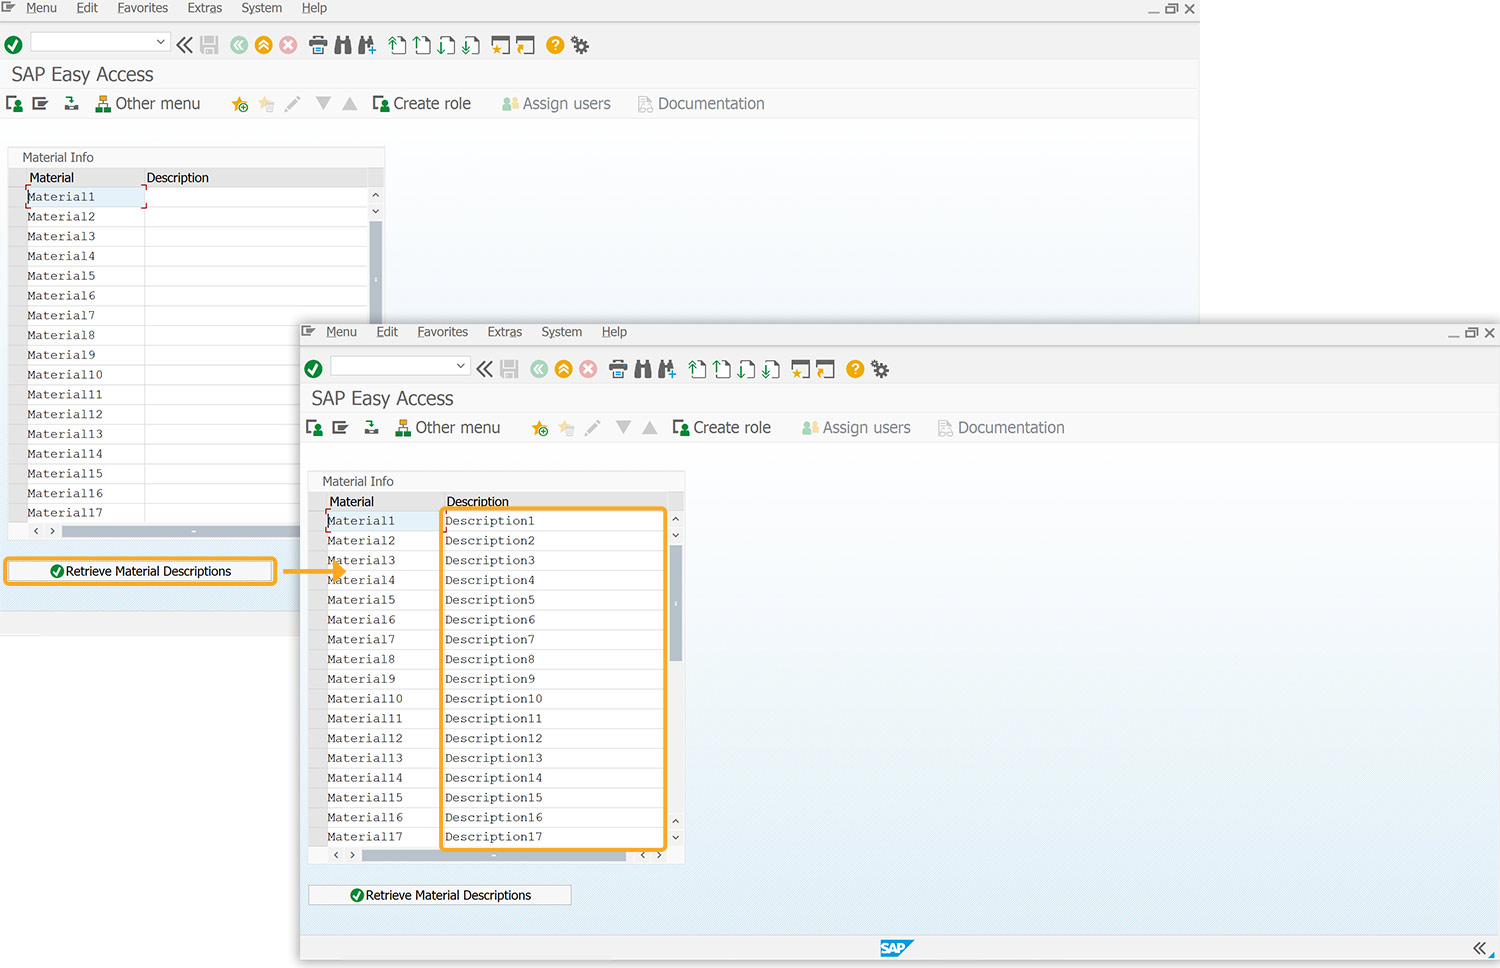Click orange Exit icon in back window
The width and height of the screenshot is (1500, 968).
coord(264,45)
